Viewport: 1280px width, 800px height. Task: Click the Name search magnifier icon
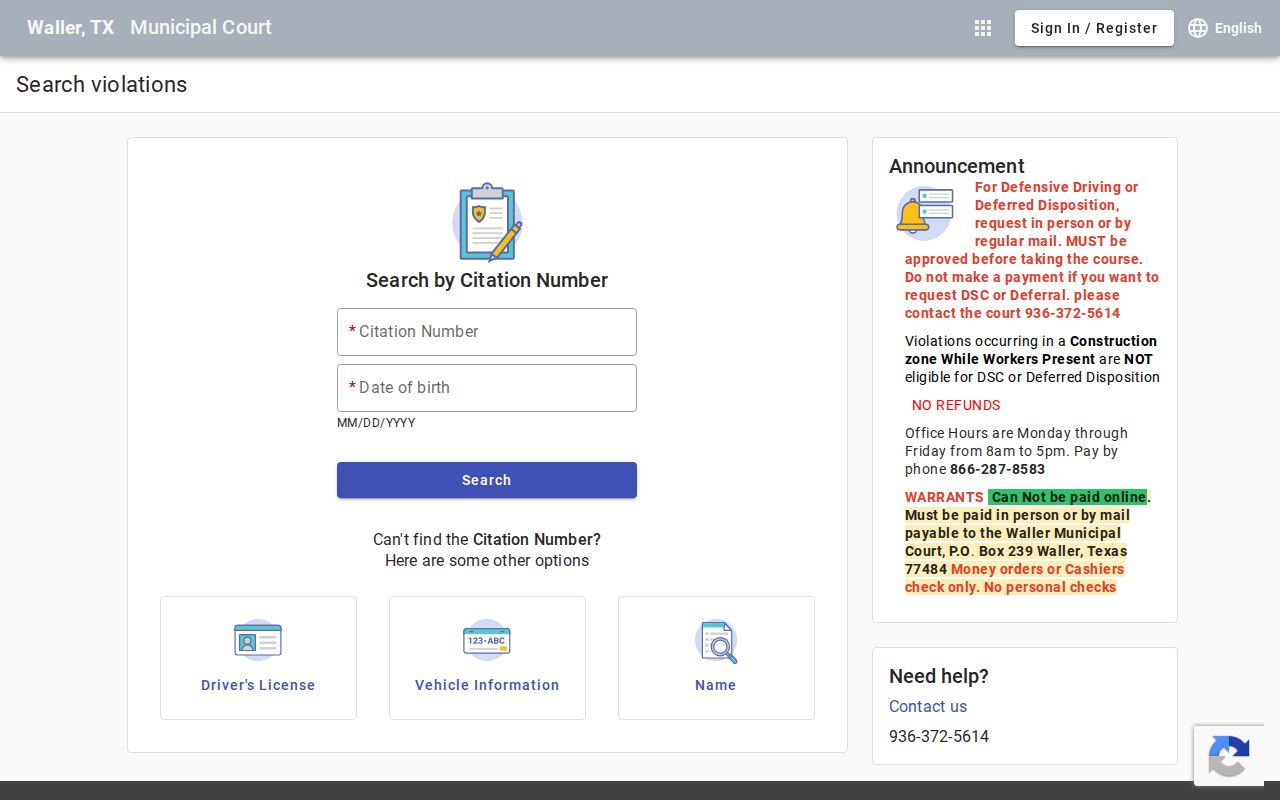(x=716, y=641)
